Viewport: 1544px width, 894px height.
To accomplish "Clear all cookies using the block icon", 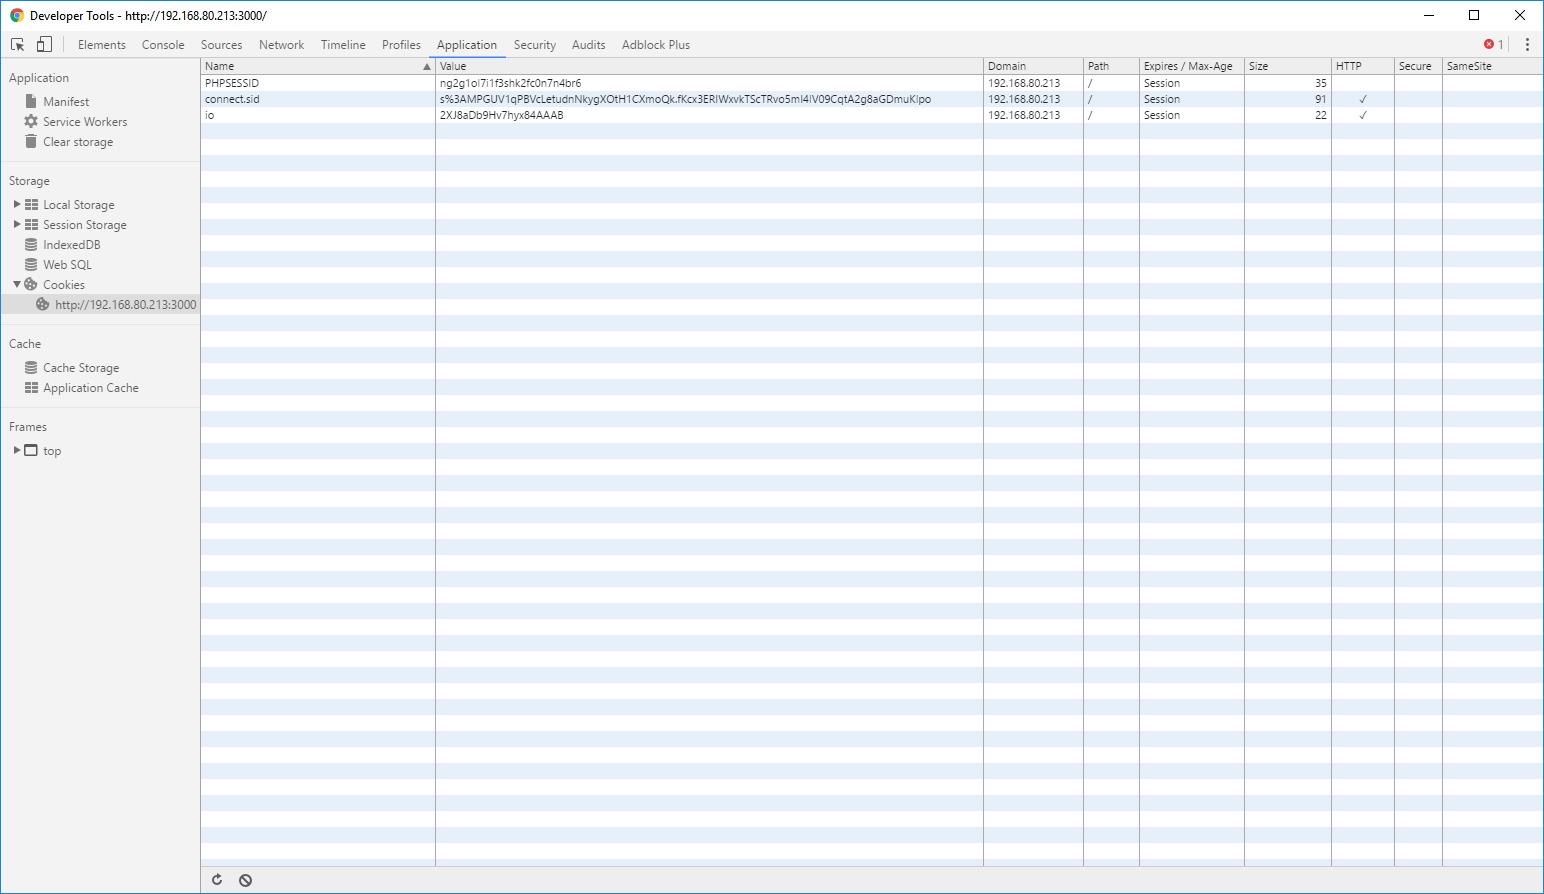I will coord(245,880).
